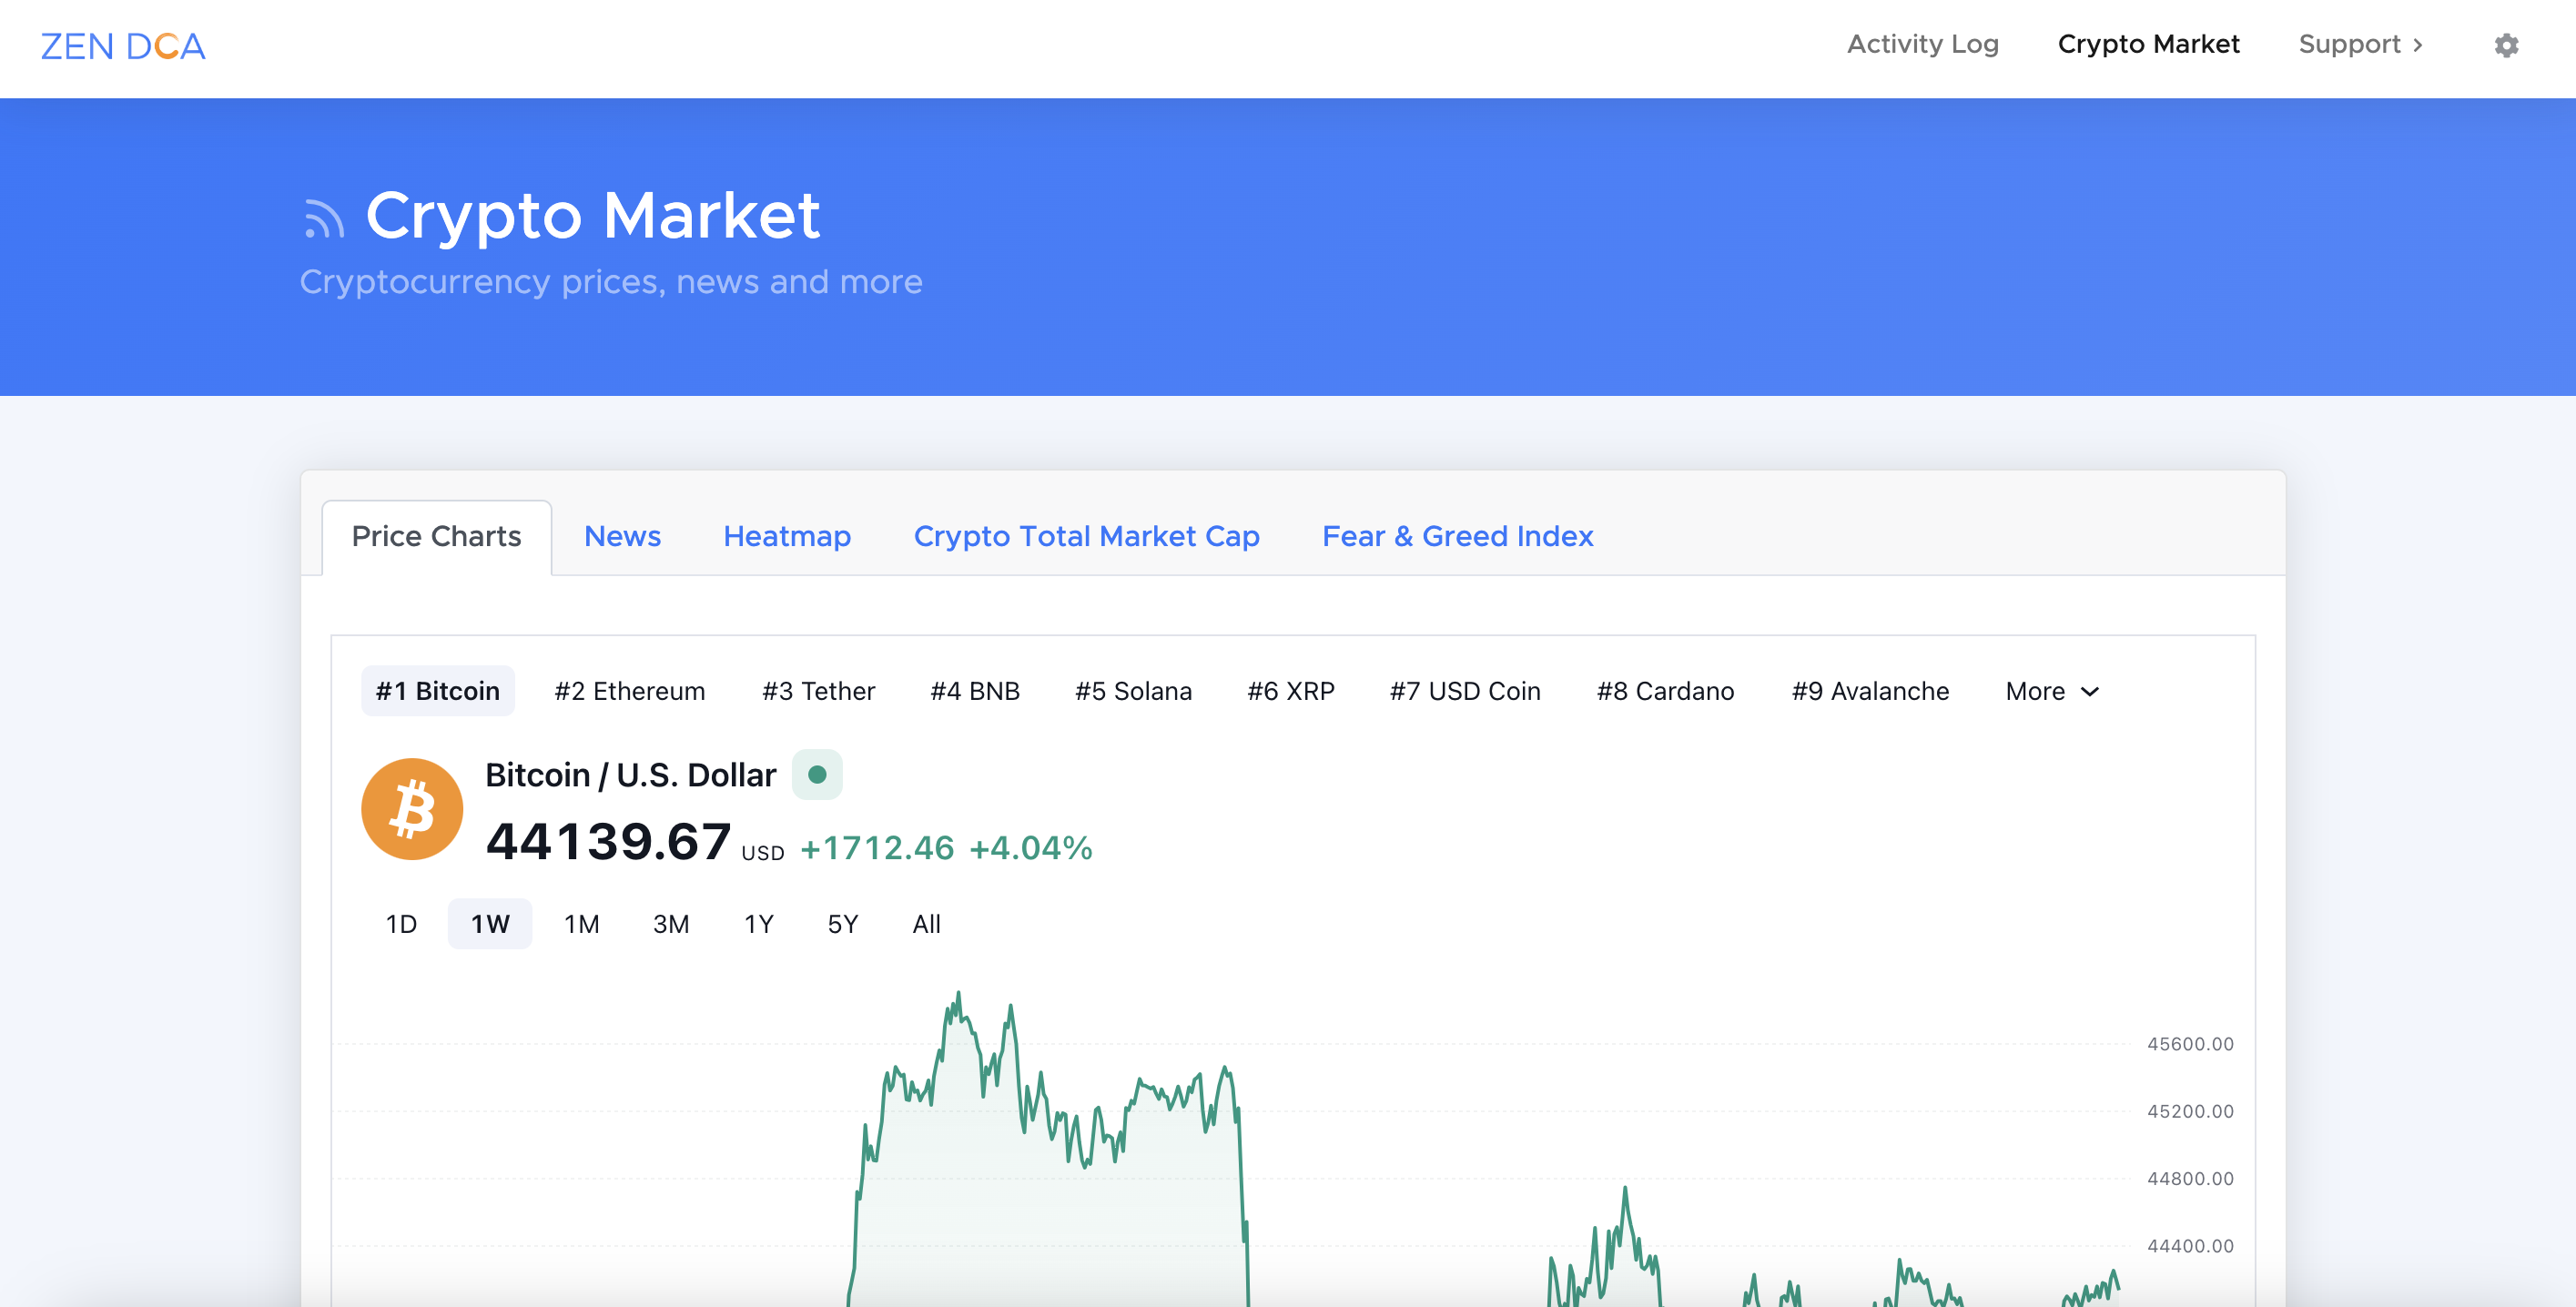Screen dimensions: 2576x1307
Task: Click the green market status dot
Action: [817, 775]
